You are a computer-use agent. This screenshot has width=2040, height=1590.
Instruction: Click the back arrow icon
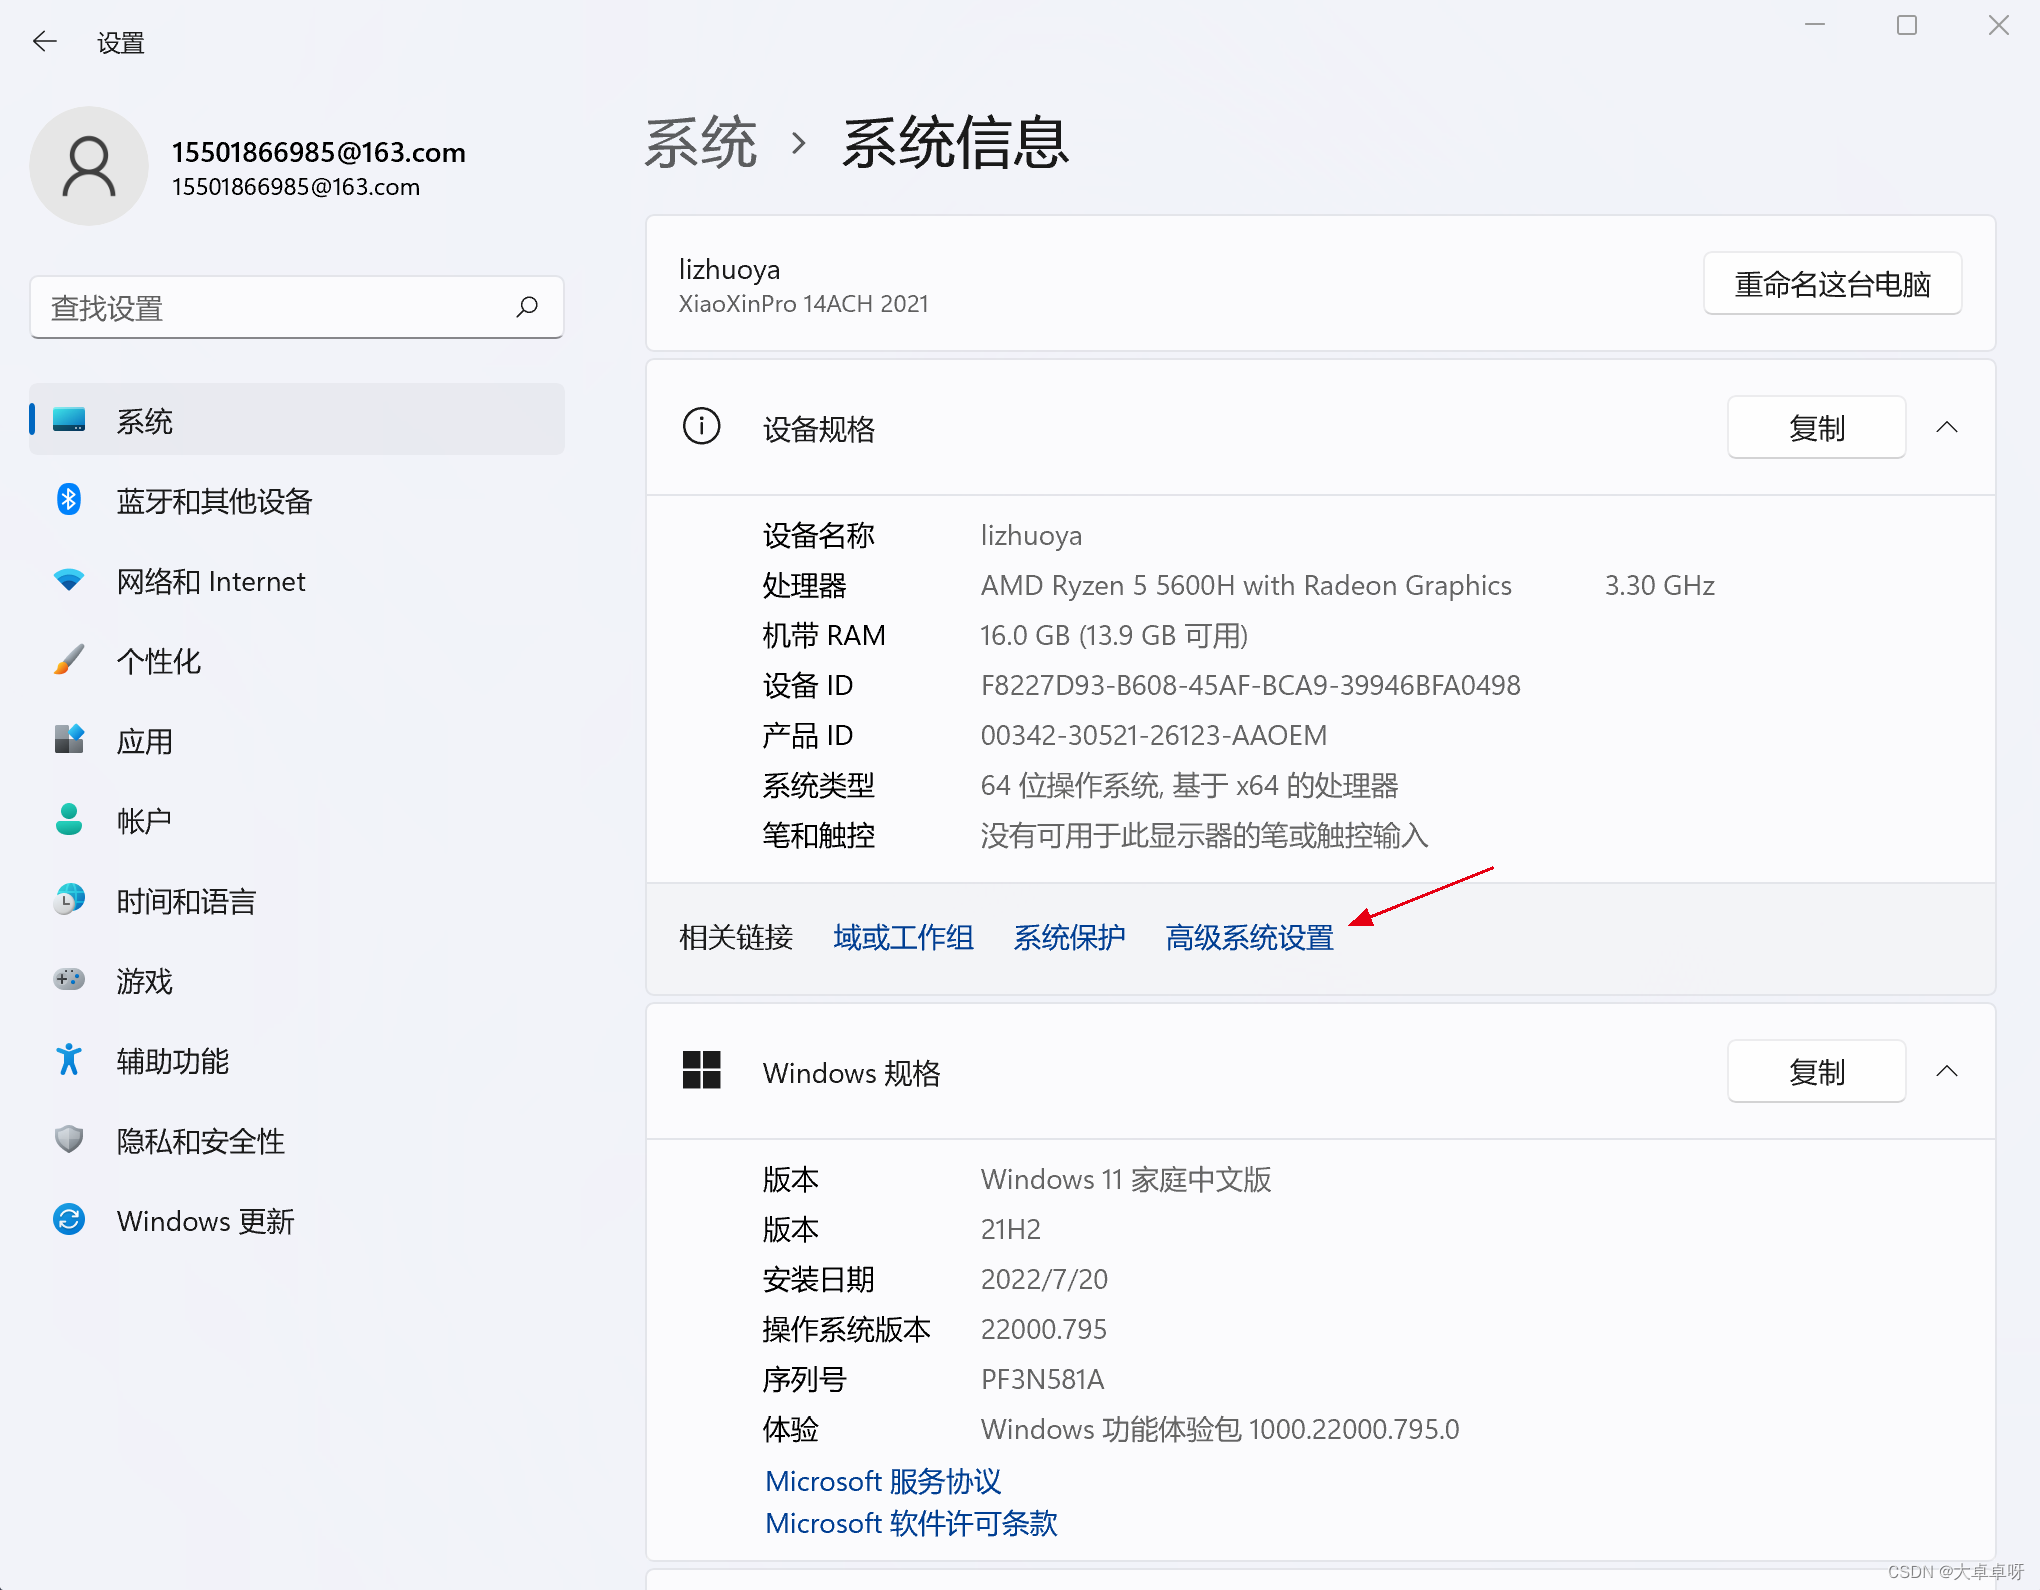tap(44, 41)
